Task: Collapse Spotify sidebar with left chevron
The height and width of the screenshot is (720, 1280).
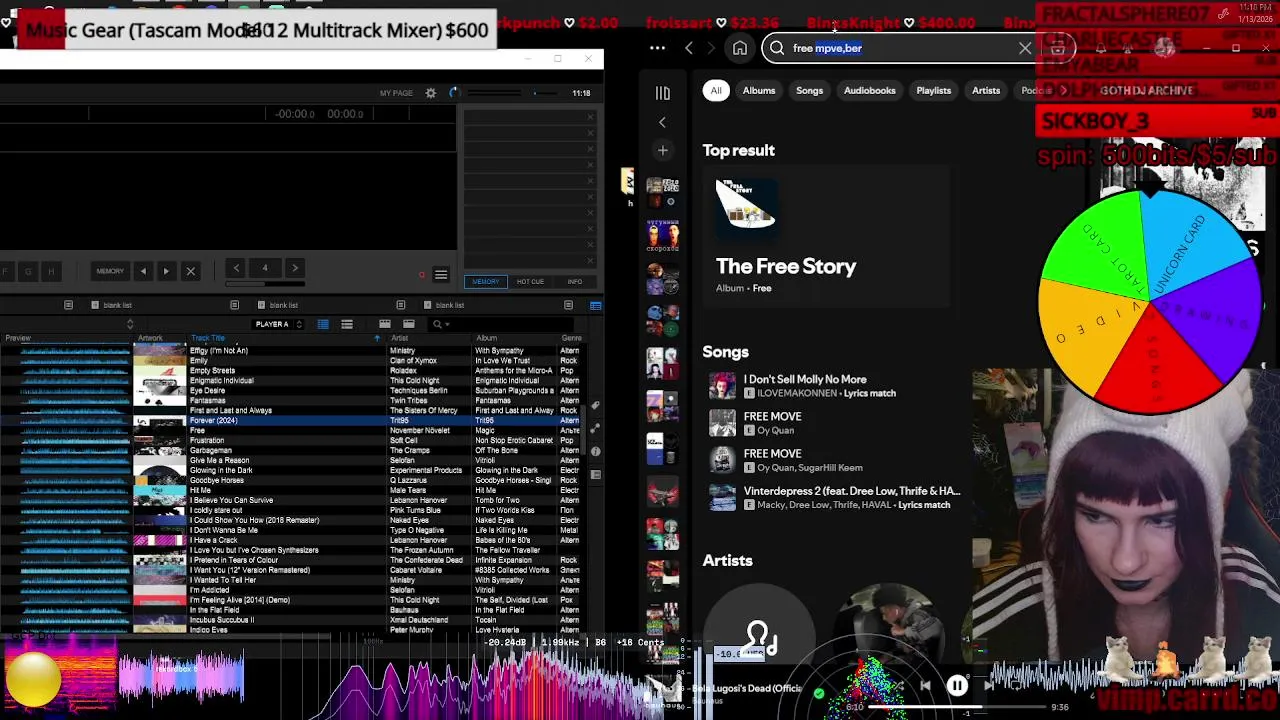Action: [662, 122]
